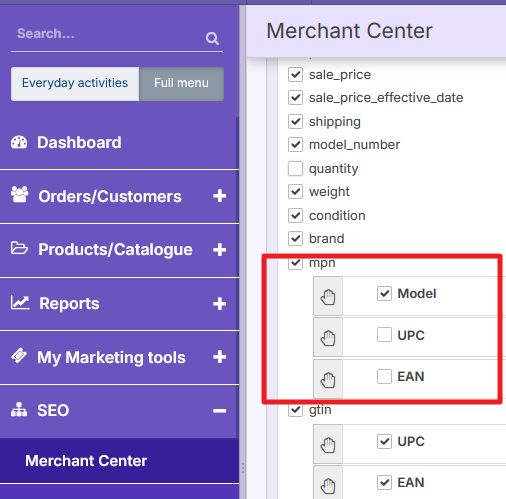Open My Marketing tools menu label
This screenshot has height=499, width=506.
coord(111,357)
